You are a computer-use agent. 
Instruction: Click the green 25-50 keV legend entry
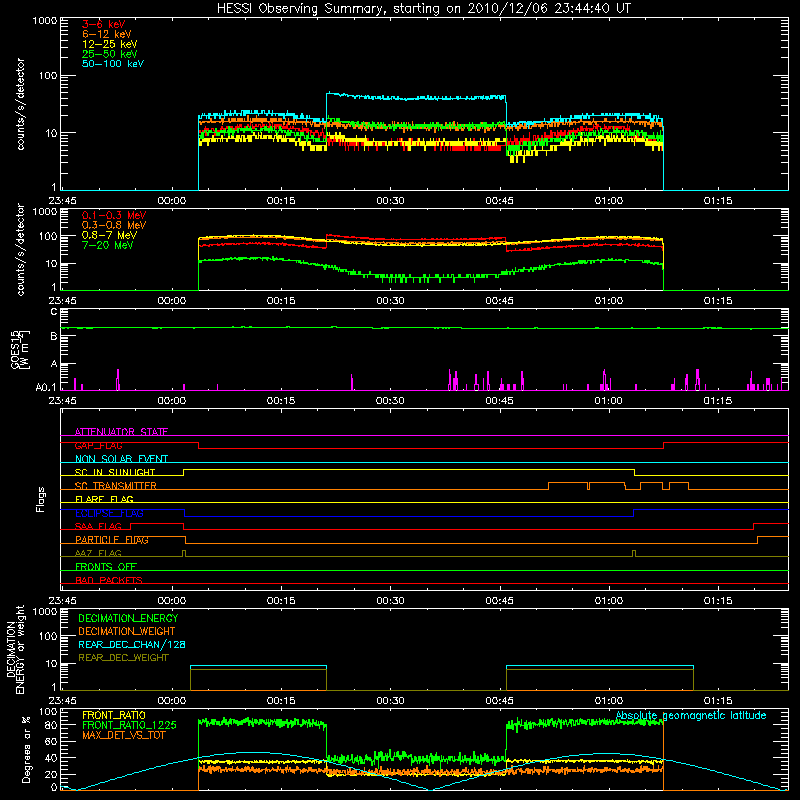tap(110, 54)
